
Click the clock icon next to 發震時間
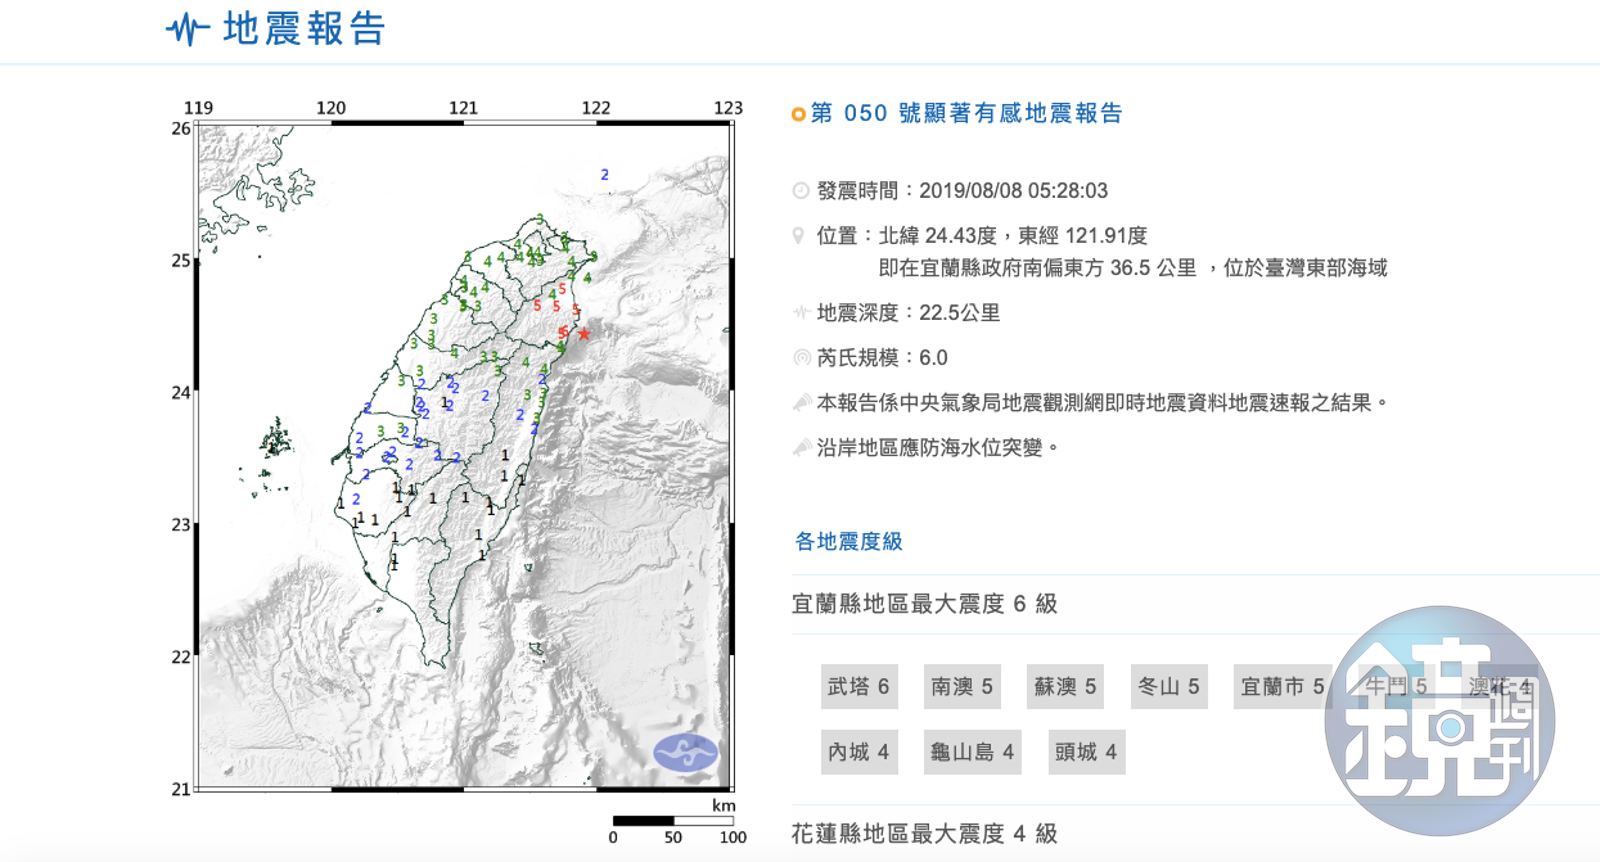pos(800,191)
